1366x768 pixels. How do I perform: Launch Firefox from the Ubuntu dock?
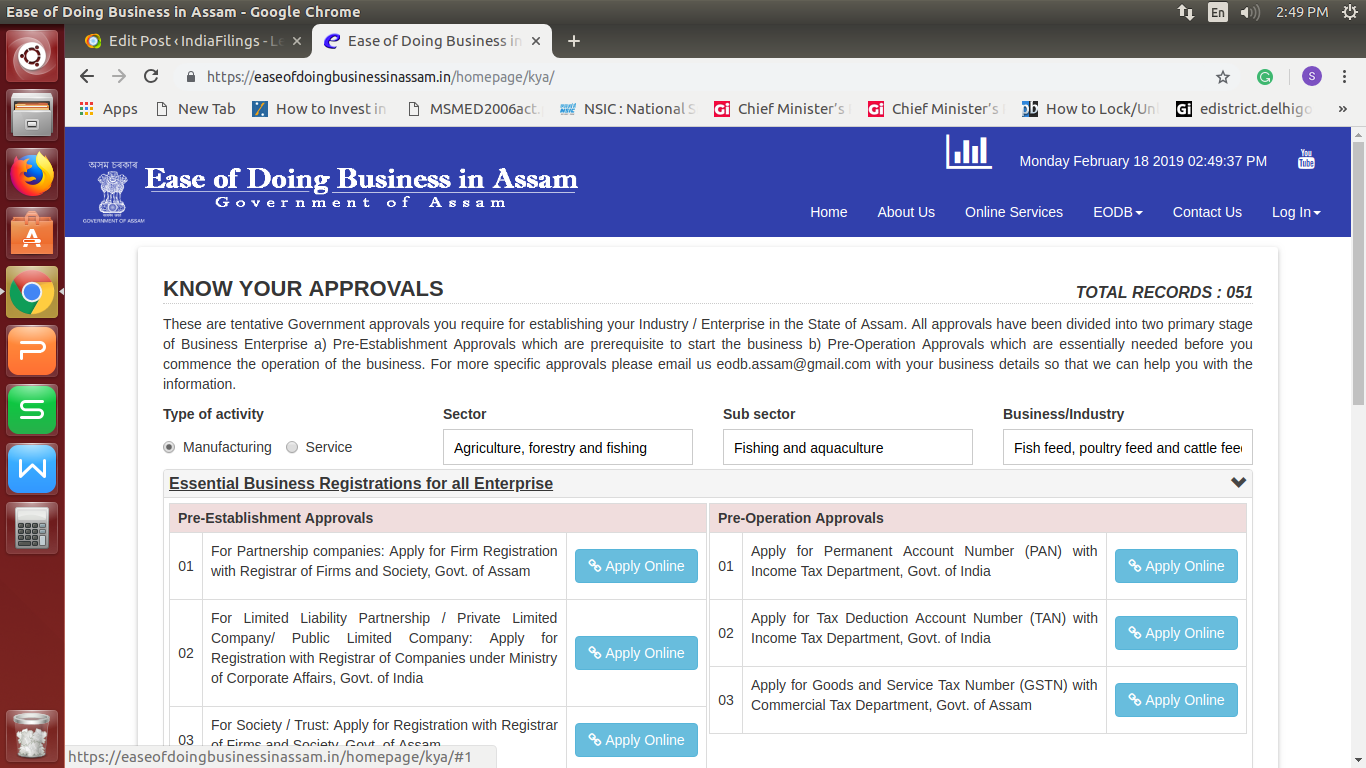[x=32, y=172]
